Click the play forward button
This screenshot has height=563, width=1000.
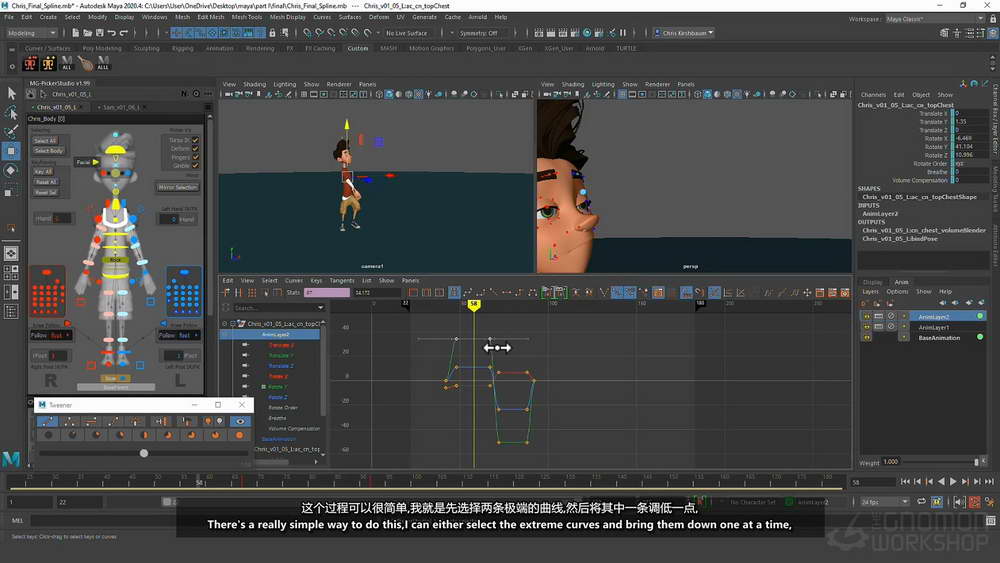coord(953,482)
